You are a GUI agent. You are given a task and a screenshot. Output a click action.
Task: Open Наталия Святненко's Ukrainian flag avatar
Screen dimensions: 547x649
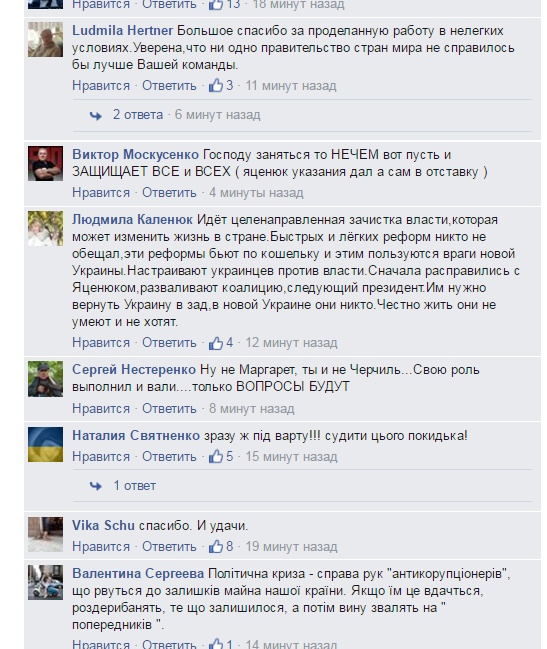46,445
